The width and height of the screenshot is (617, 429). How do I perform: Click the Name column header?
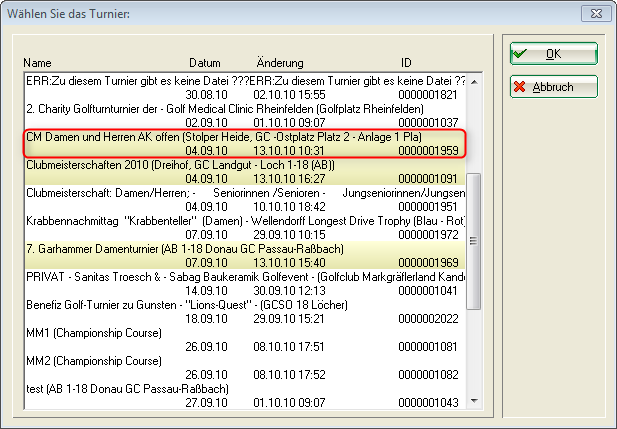(x=37, y=62)
